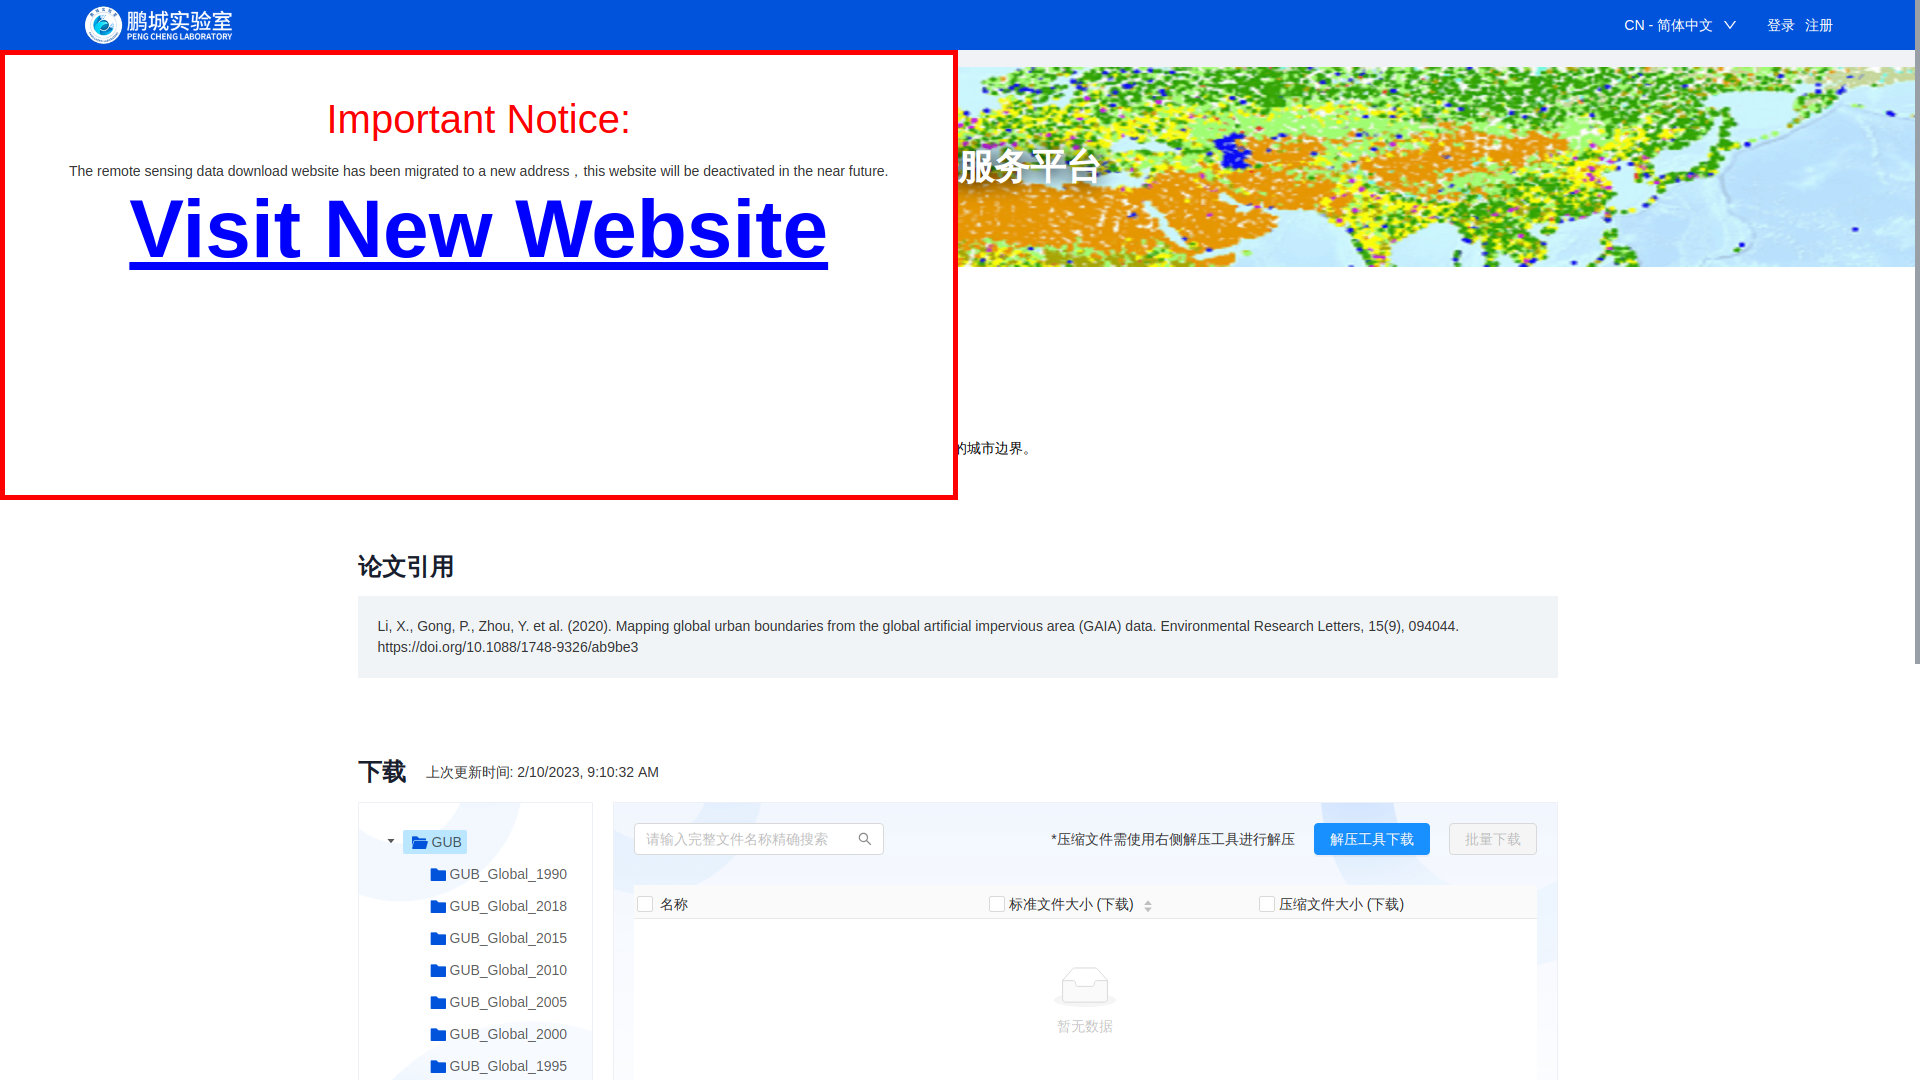Open the GUB_Global_2015 folder
This screenshot has height=1080, width=1920.
[x=499, y=938]
